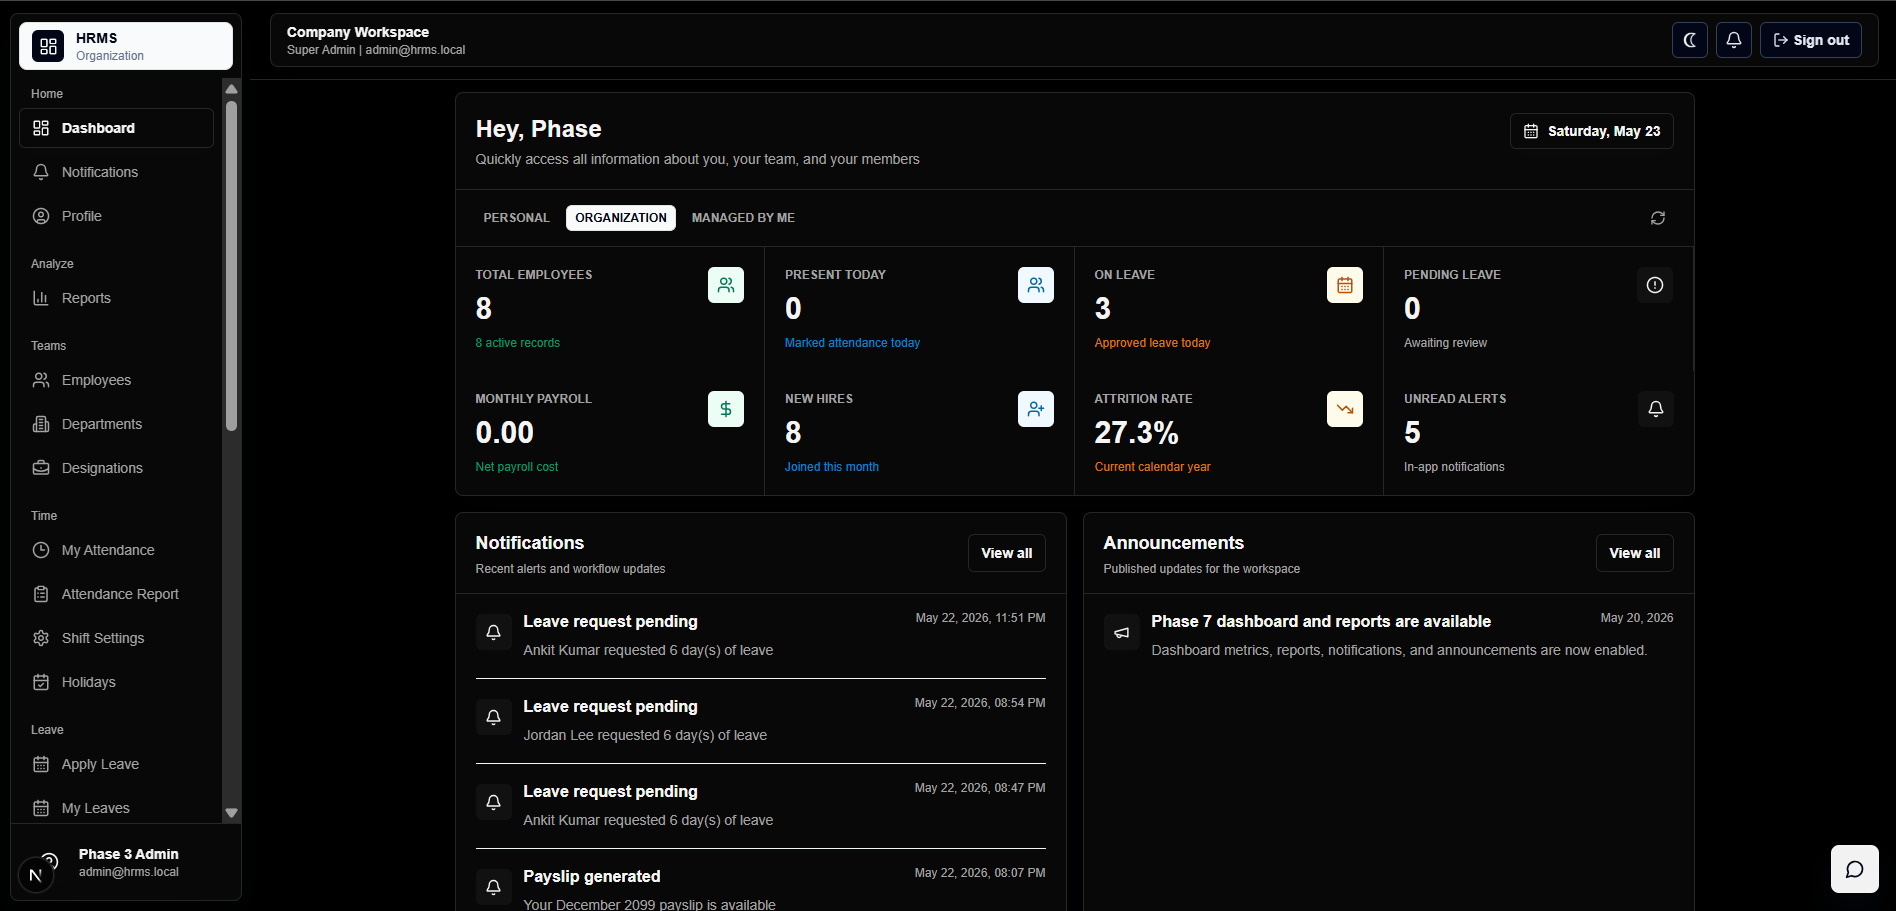Viewport: 1896px width, 911px height.
Task: Open Holidays page
Action: [116, 682]
